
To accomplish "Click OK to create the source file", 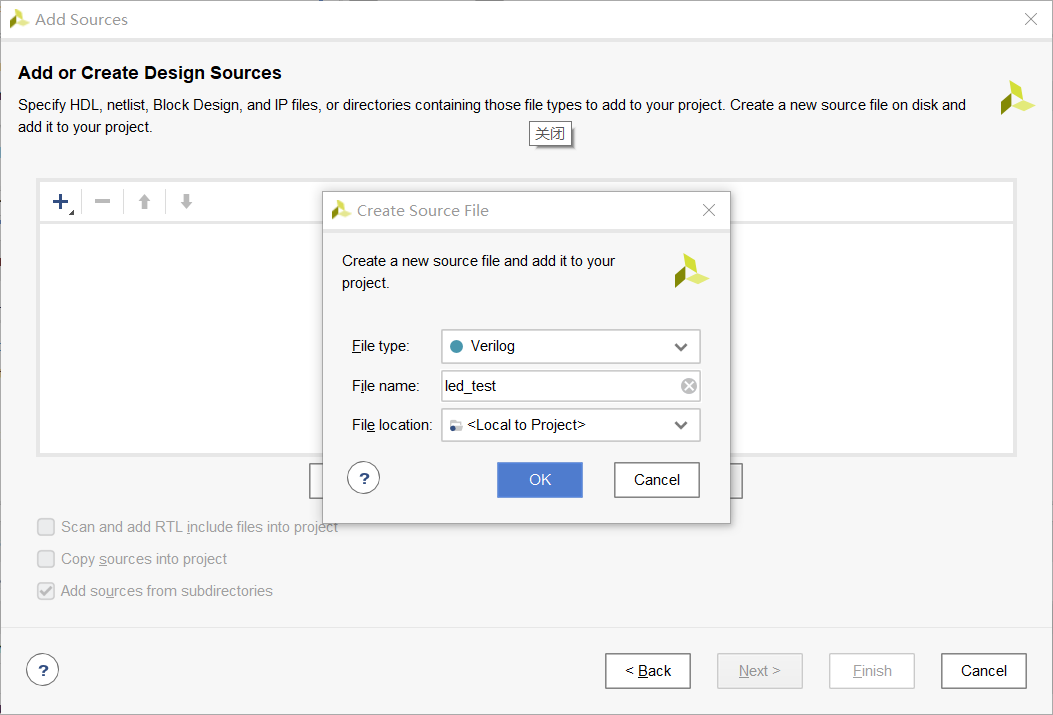I will coord(540,480).
